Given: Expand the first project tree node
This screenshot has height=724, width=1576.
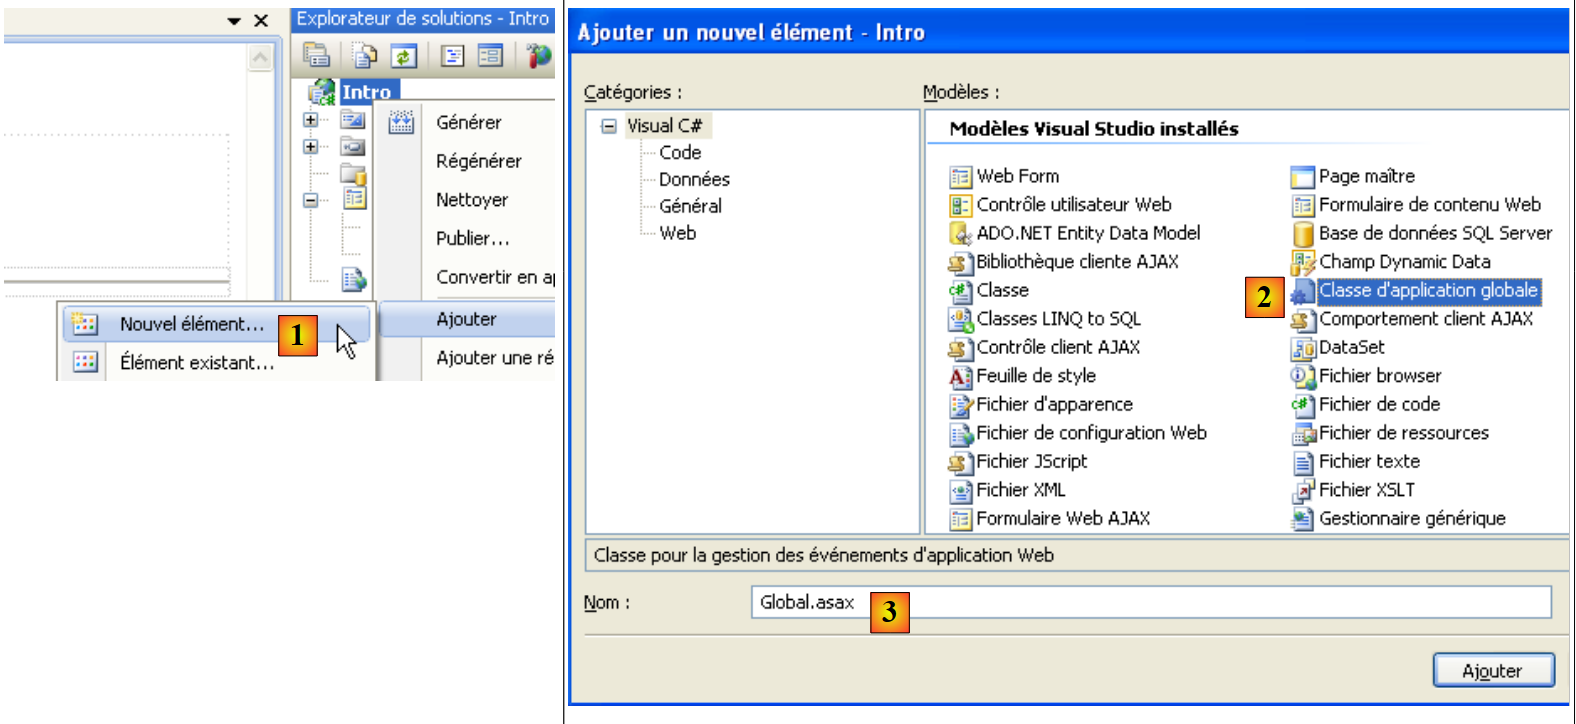Looking at the screenshot, I should coord(311,120).
